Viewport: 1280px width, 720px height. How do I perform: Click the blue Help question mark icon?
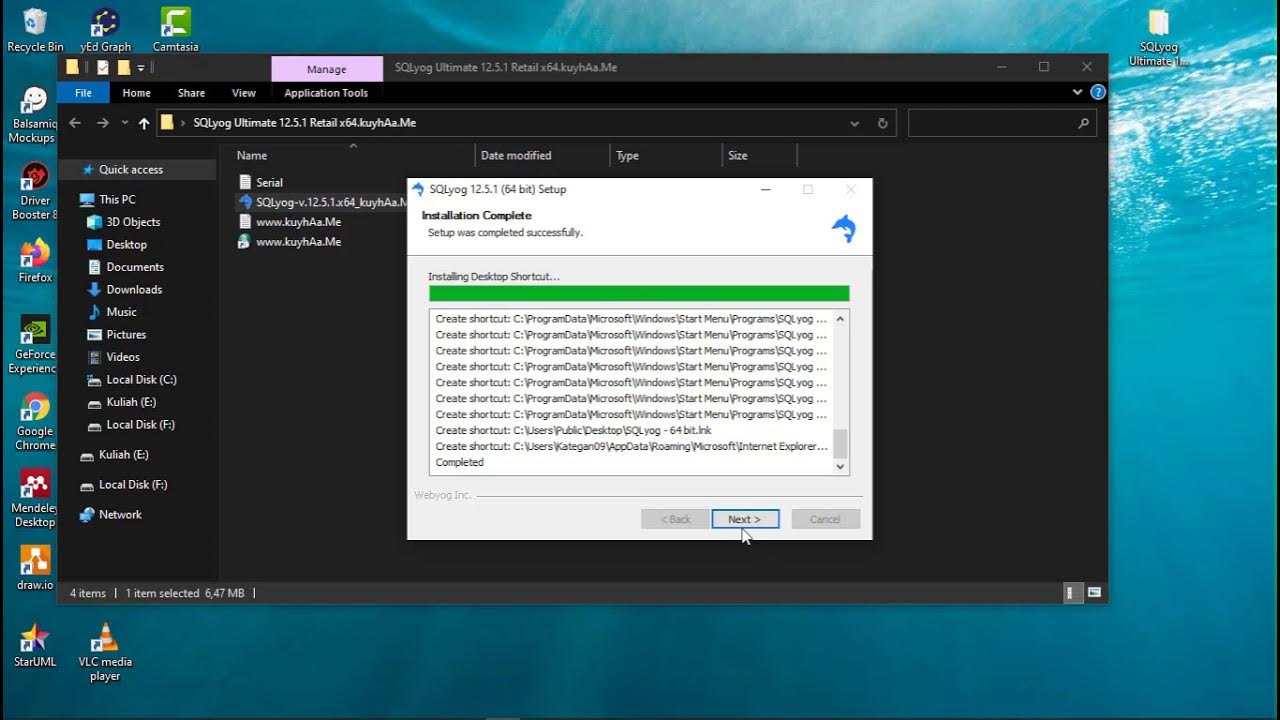click(x=1098, y=92)
